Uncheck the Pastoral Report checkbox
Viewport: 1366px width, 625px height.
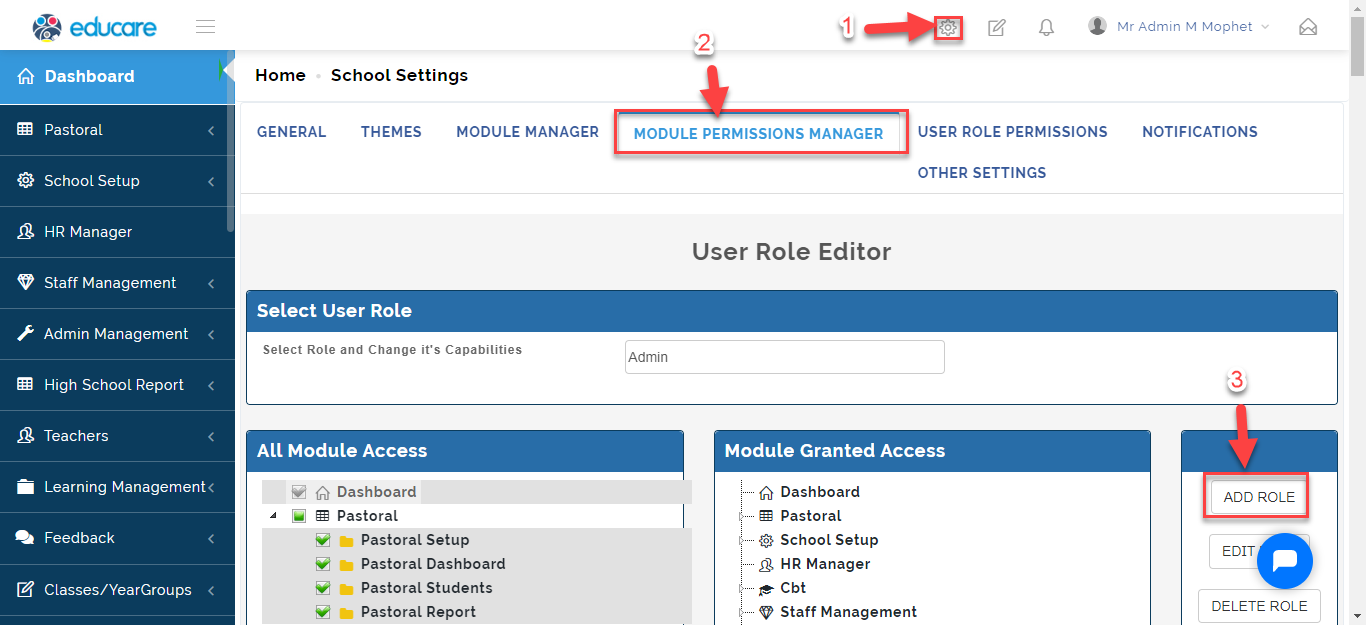pos(322,612)
